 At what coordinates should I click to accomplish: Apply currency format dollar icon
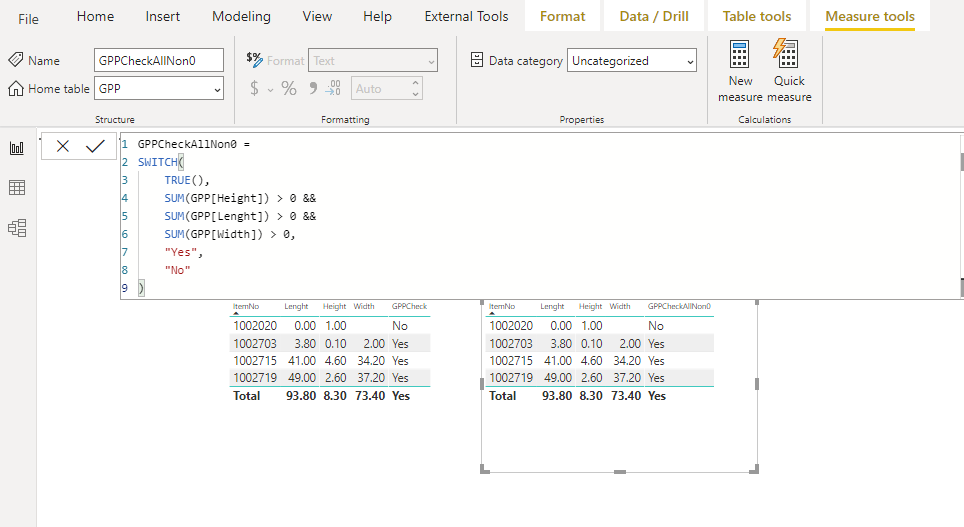254,89
